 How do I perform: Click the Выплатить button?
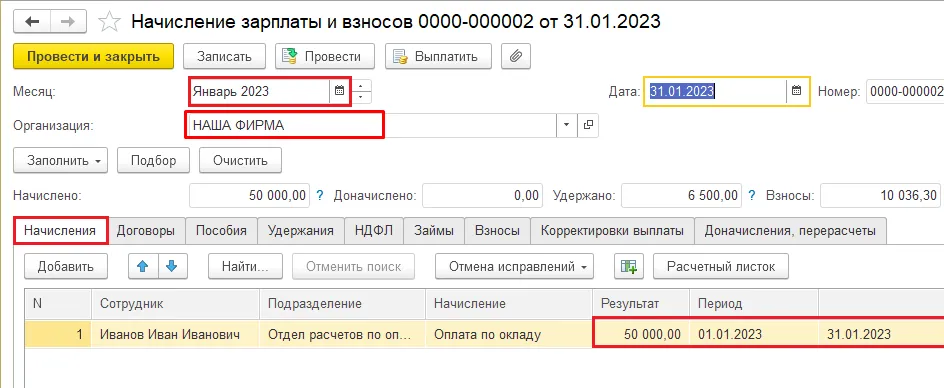438,57
